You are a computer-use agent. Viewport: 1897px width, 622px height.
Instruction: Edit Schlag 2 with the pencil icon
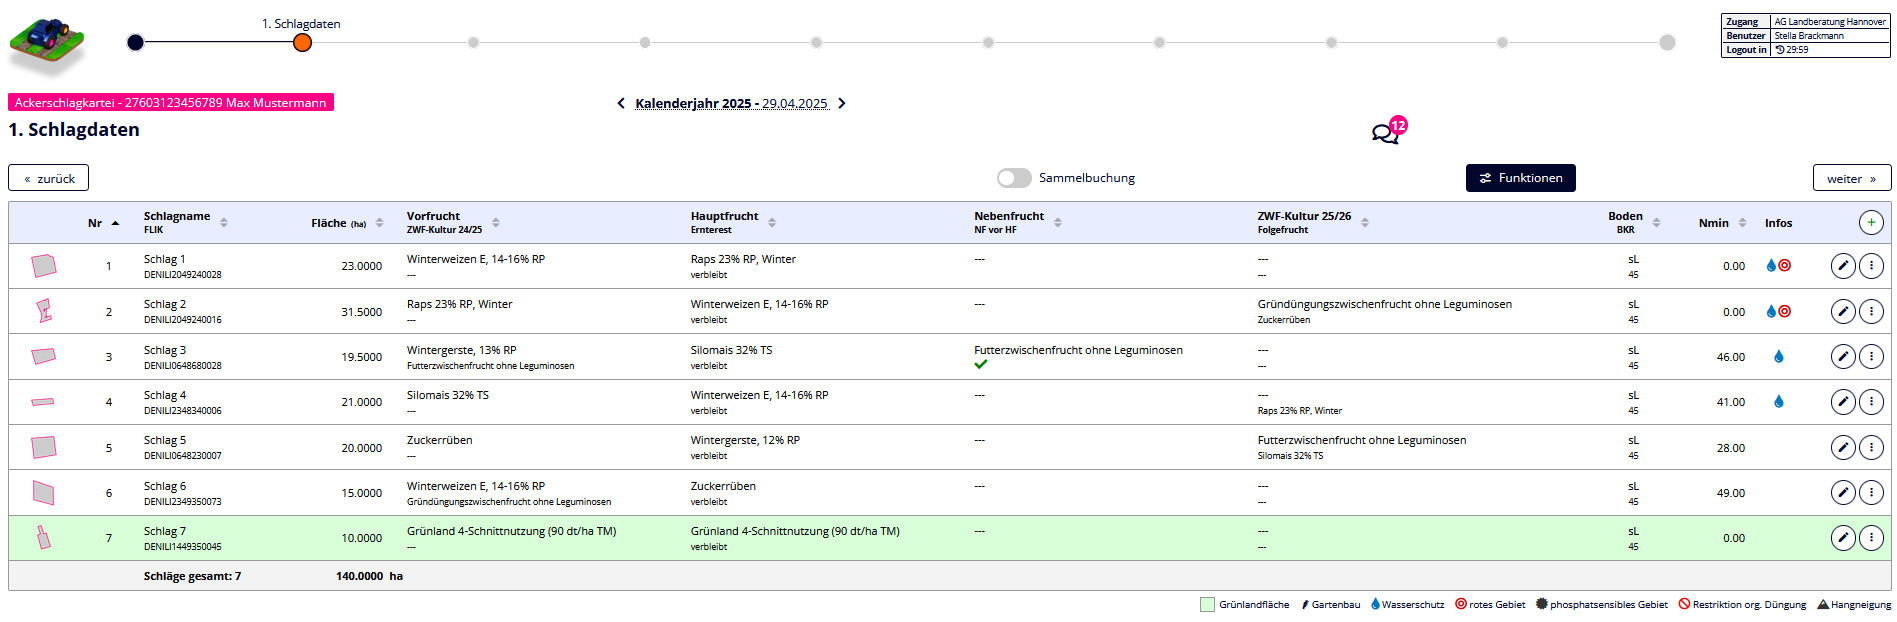pyautogui.click(x=1843, y=312)
